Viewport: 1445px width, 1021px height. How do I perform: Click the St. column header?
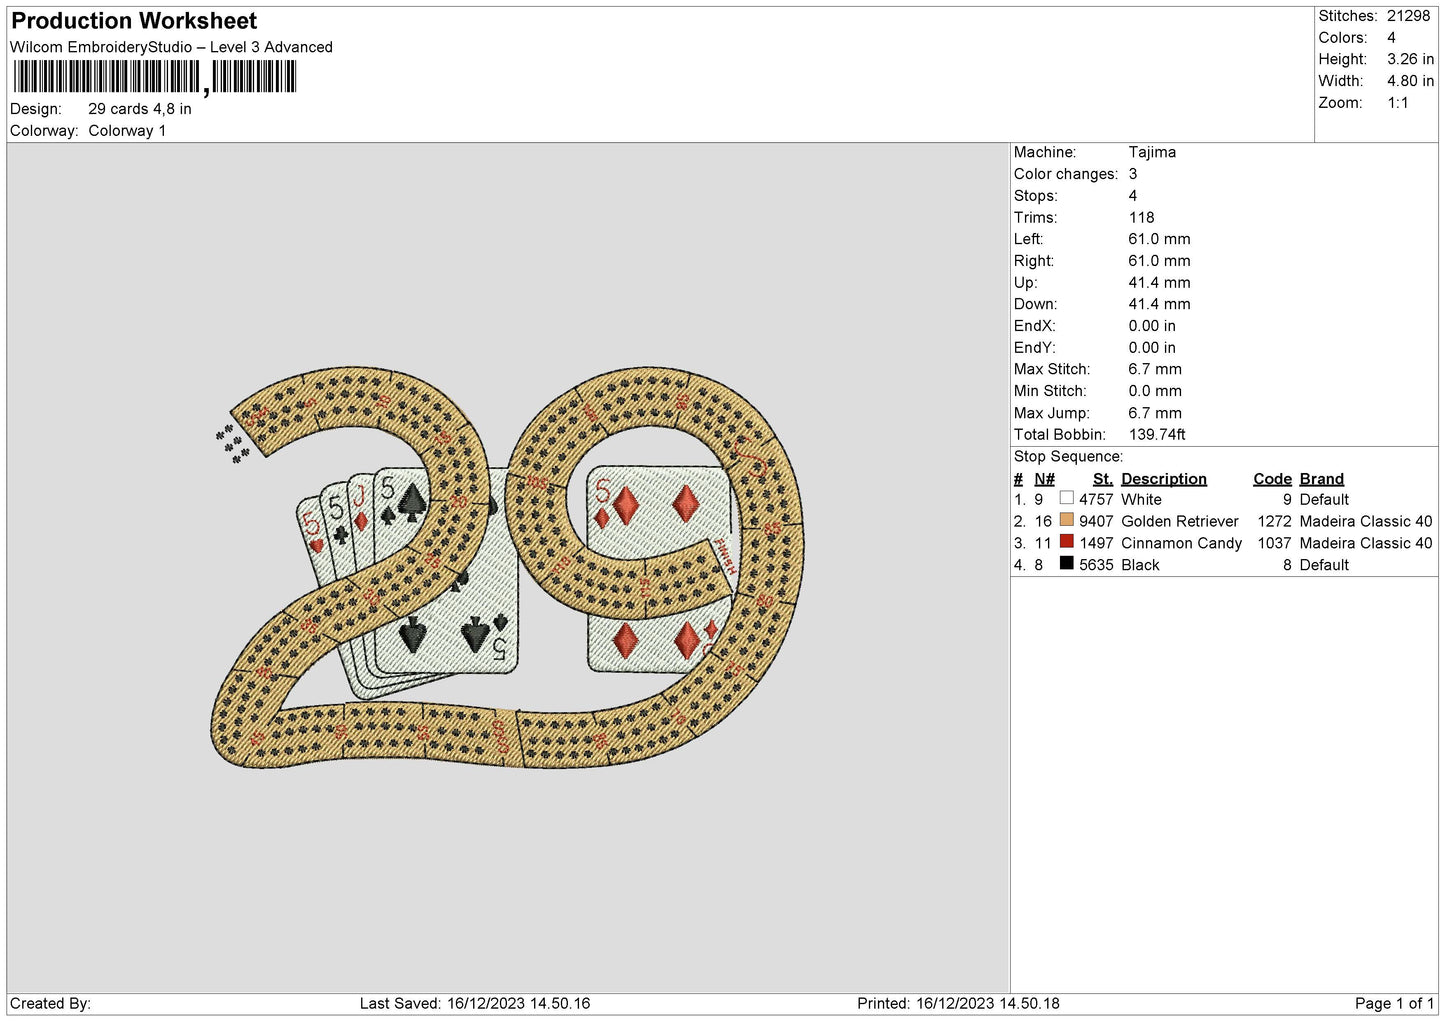click(1103, 479)
